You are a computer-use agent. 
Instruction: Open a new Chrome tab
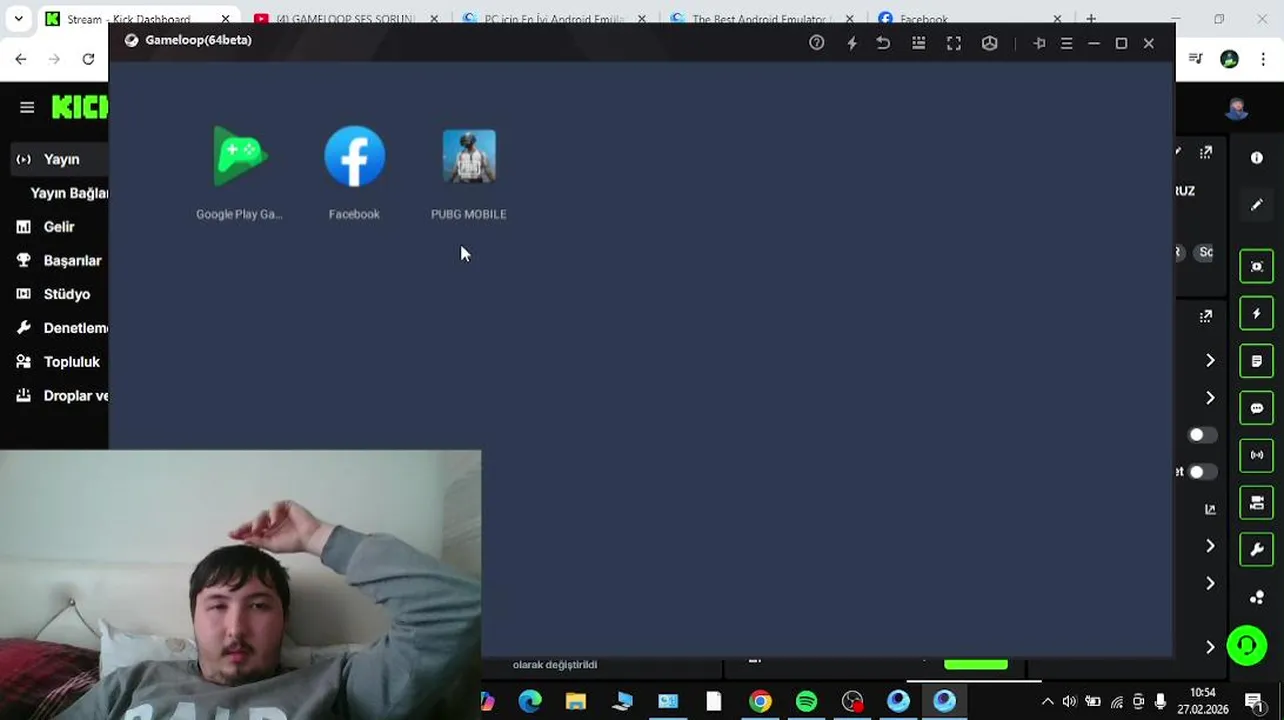coord(1091,19)
